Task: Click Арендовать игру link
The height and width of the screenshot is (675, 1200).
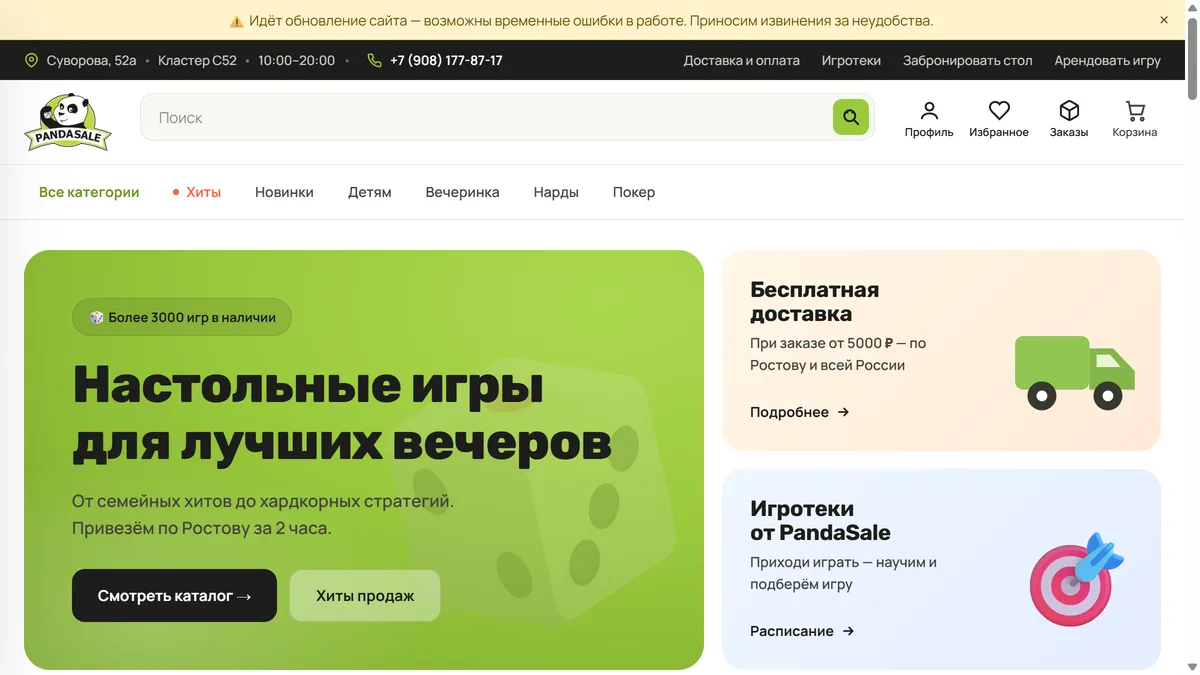Action: click(x=1108, y=60)
